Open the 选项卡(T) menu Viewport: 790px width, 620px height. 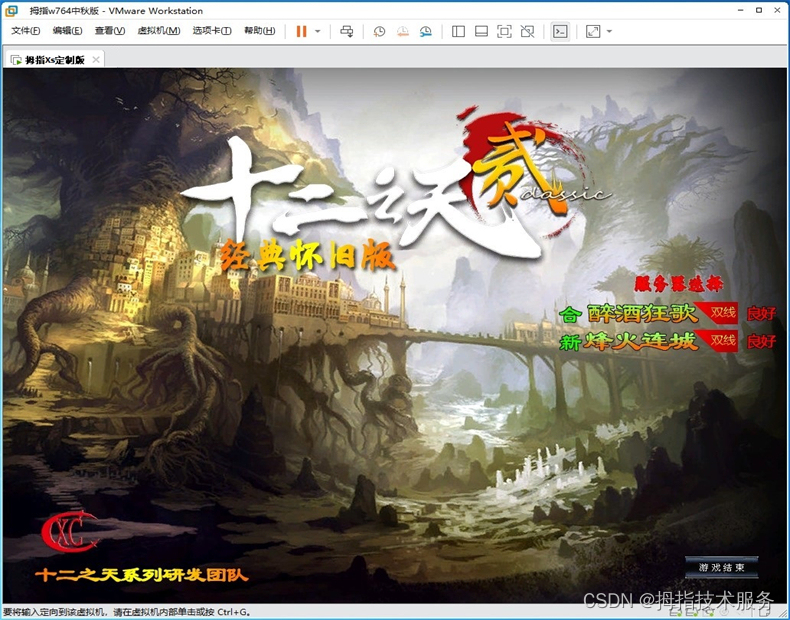pyautogui.click(x=212, y=31)
